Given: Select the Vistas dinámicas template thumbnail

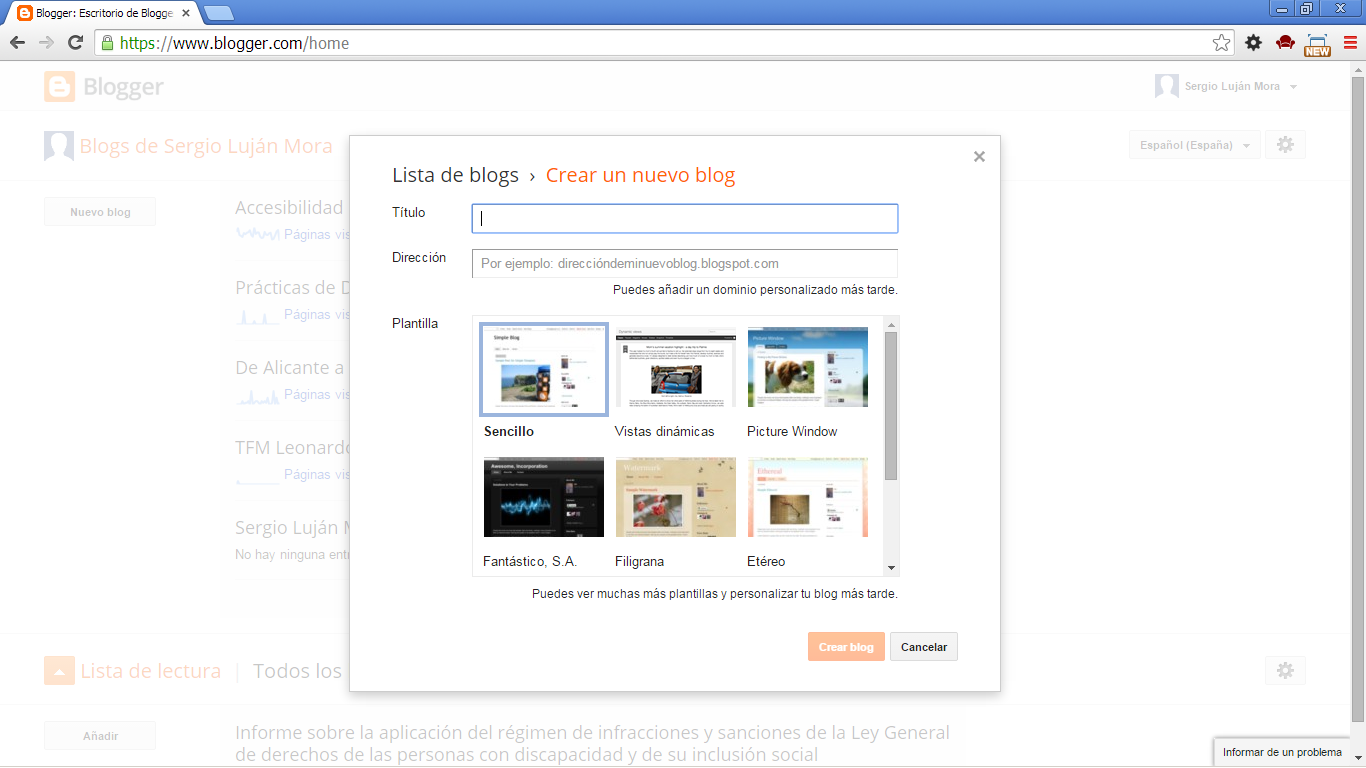Looking at the screenshot, I should pyautogui.click(x=676, y=367).
